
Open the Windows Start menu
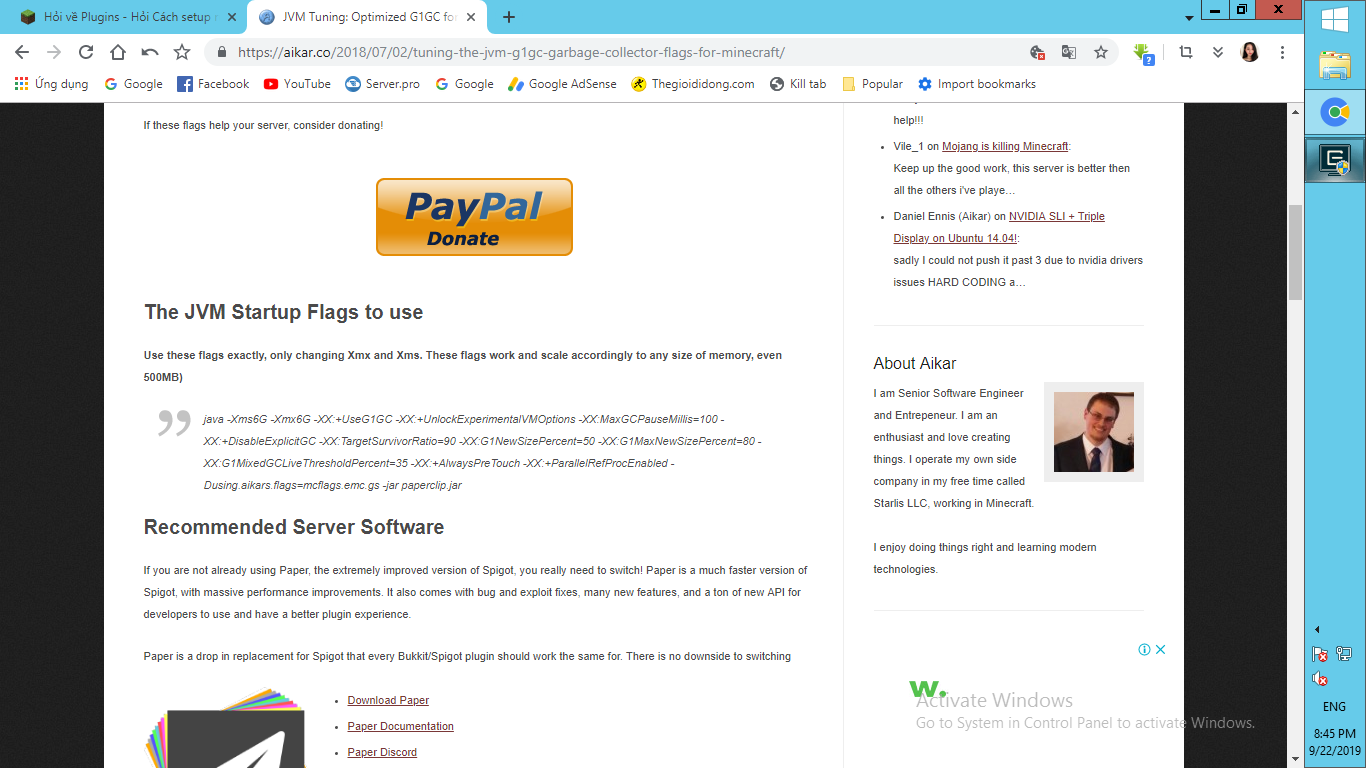click(x=1335, y=20)
